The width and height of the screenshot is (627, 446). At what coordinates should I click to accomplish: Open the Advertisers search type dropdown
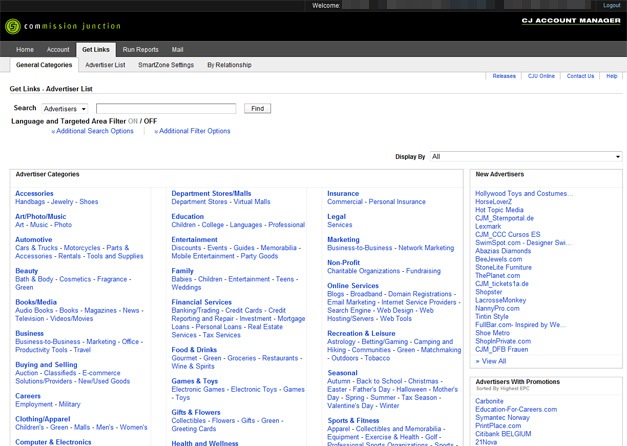[65, 109]
